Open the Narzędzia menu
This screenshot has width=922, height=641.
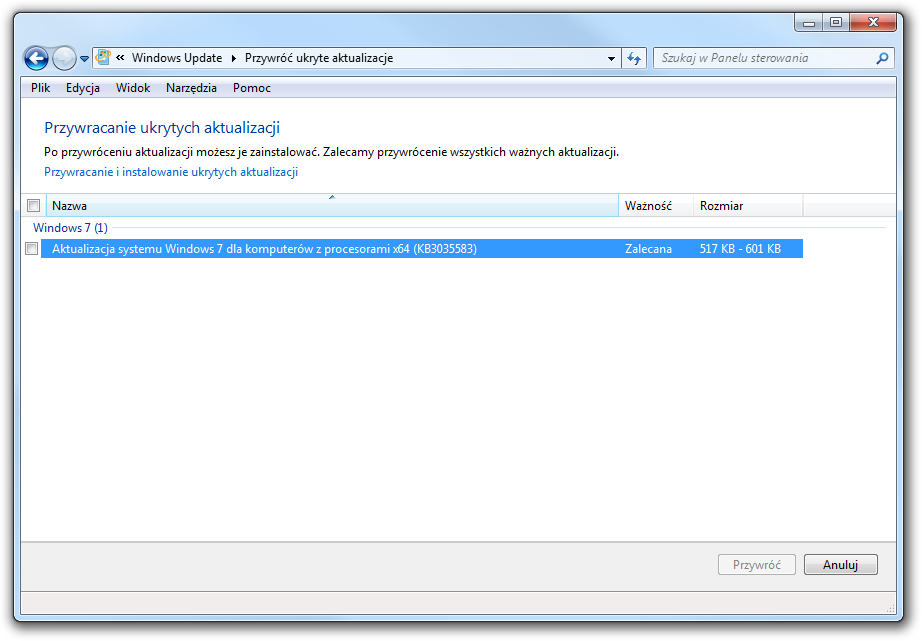point(191,88)
